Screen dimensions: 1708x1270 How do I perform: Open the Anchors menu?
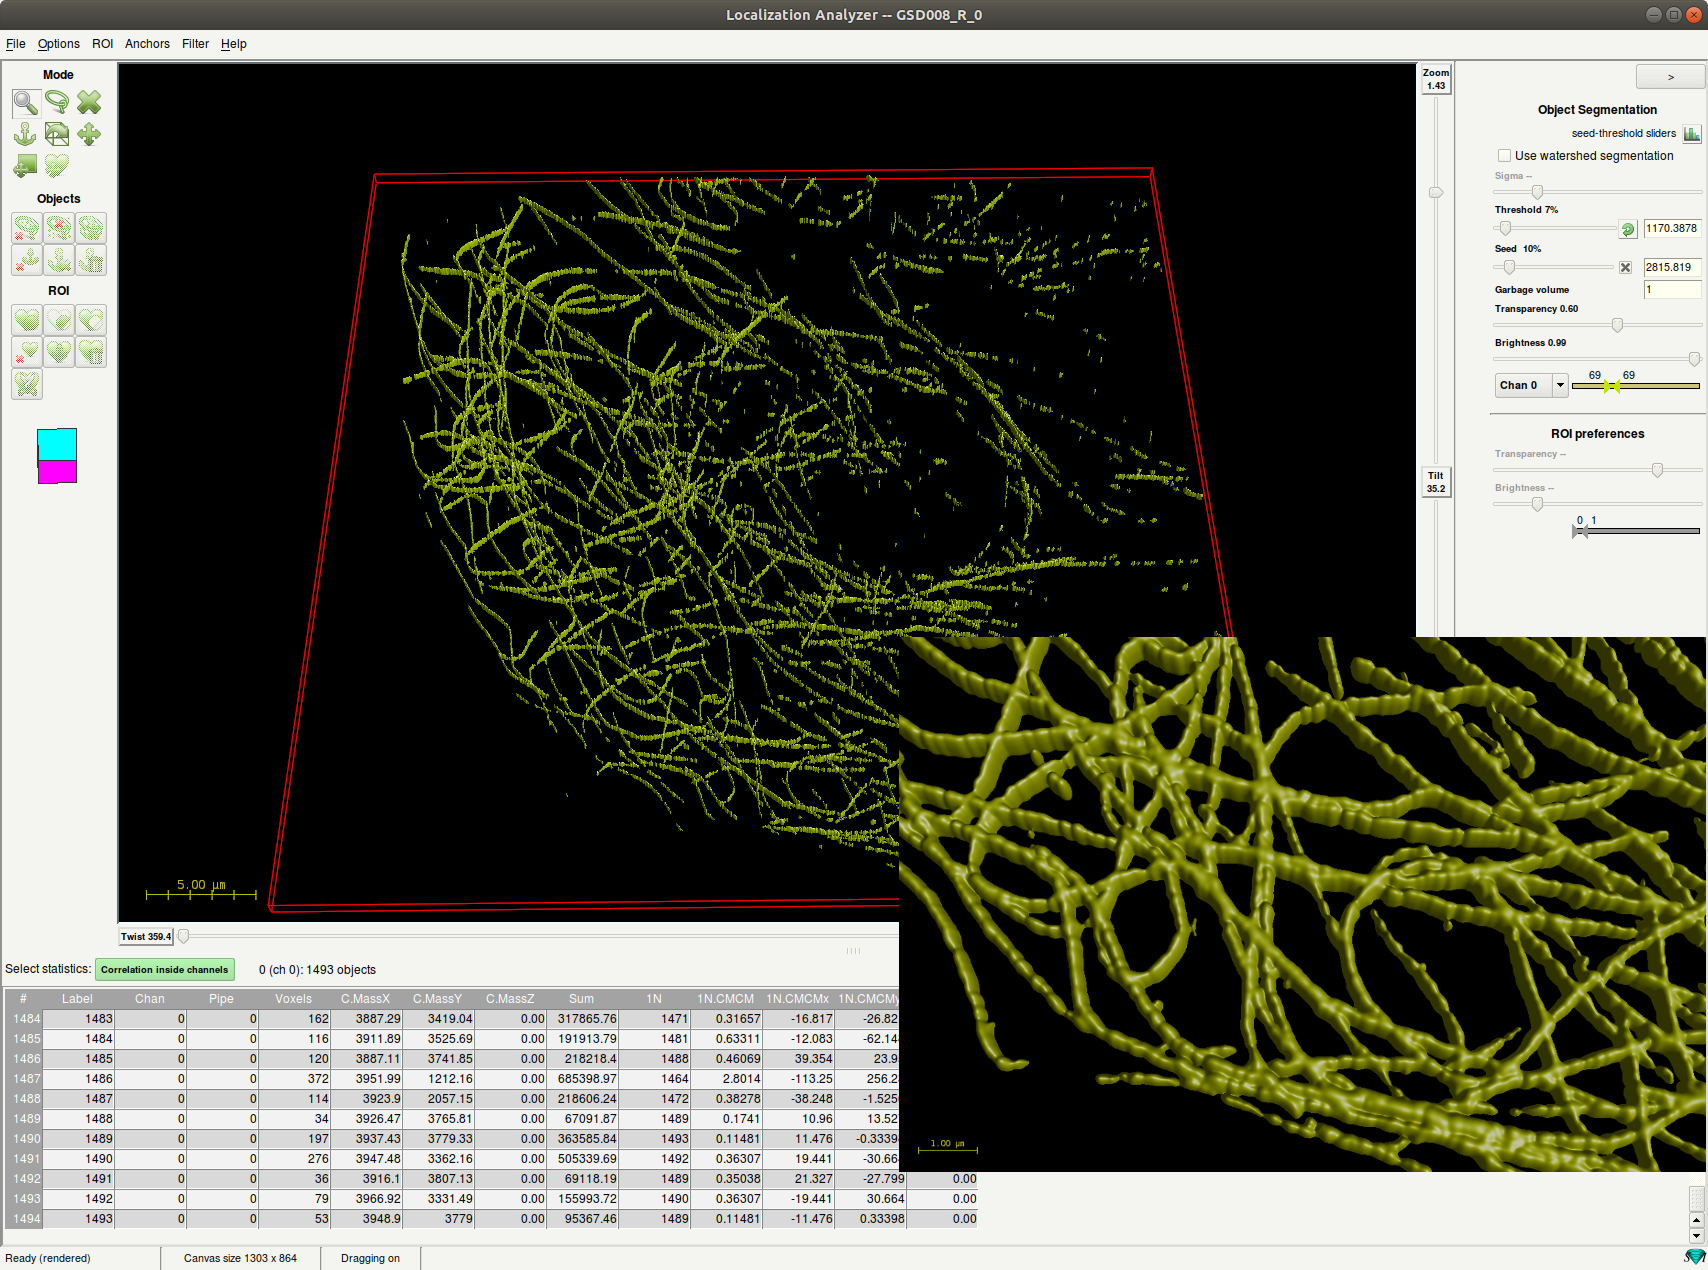click(147, 44)
